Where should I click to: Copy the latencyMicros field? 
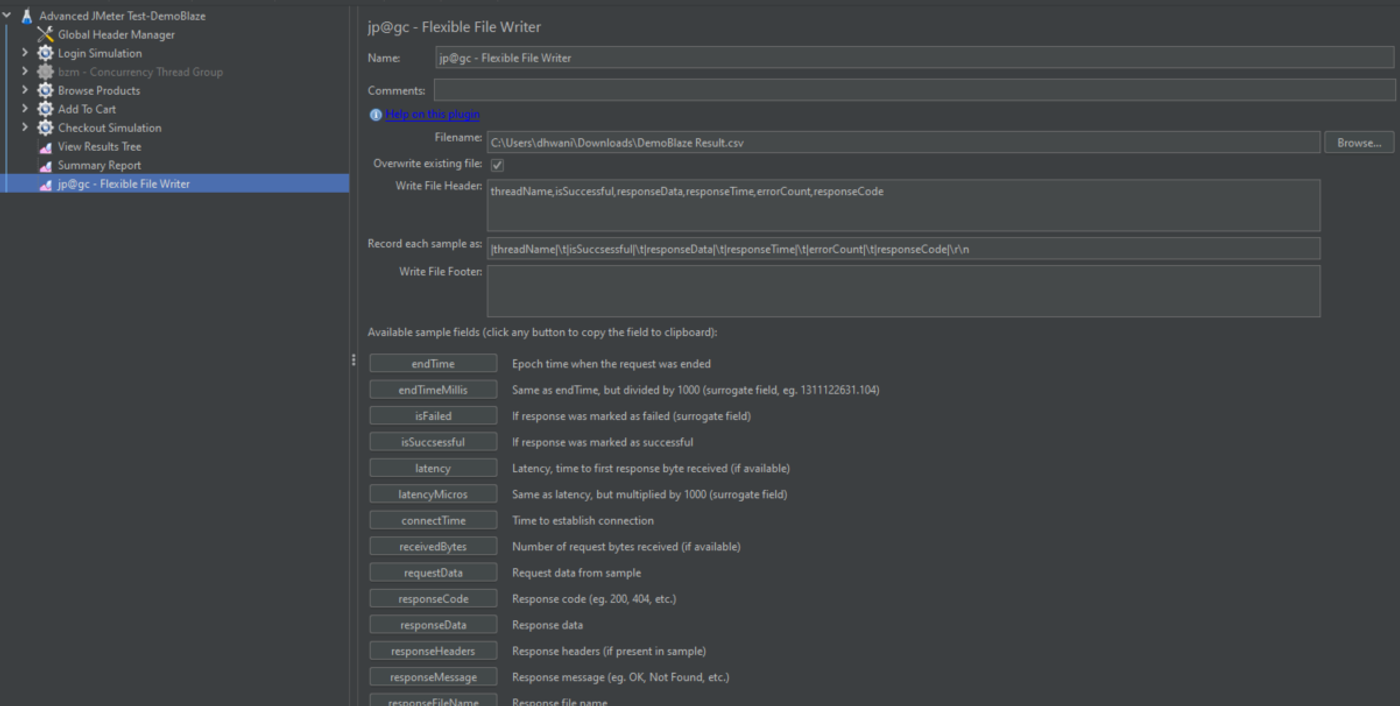point(433,494)
